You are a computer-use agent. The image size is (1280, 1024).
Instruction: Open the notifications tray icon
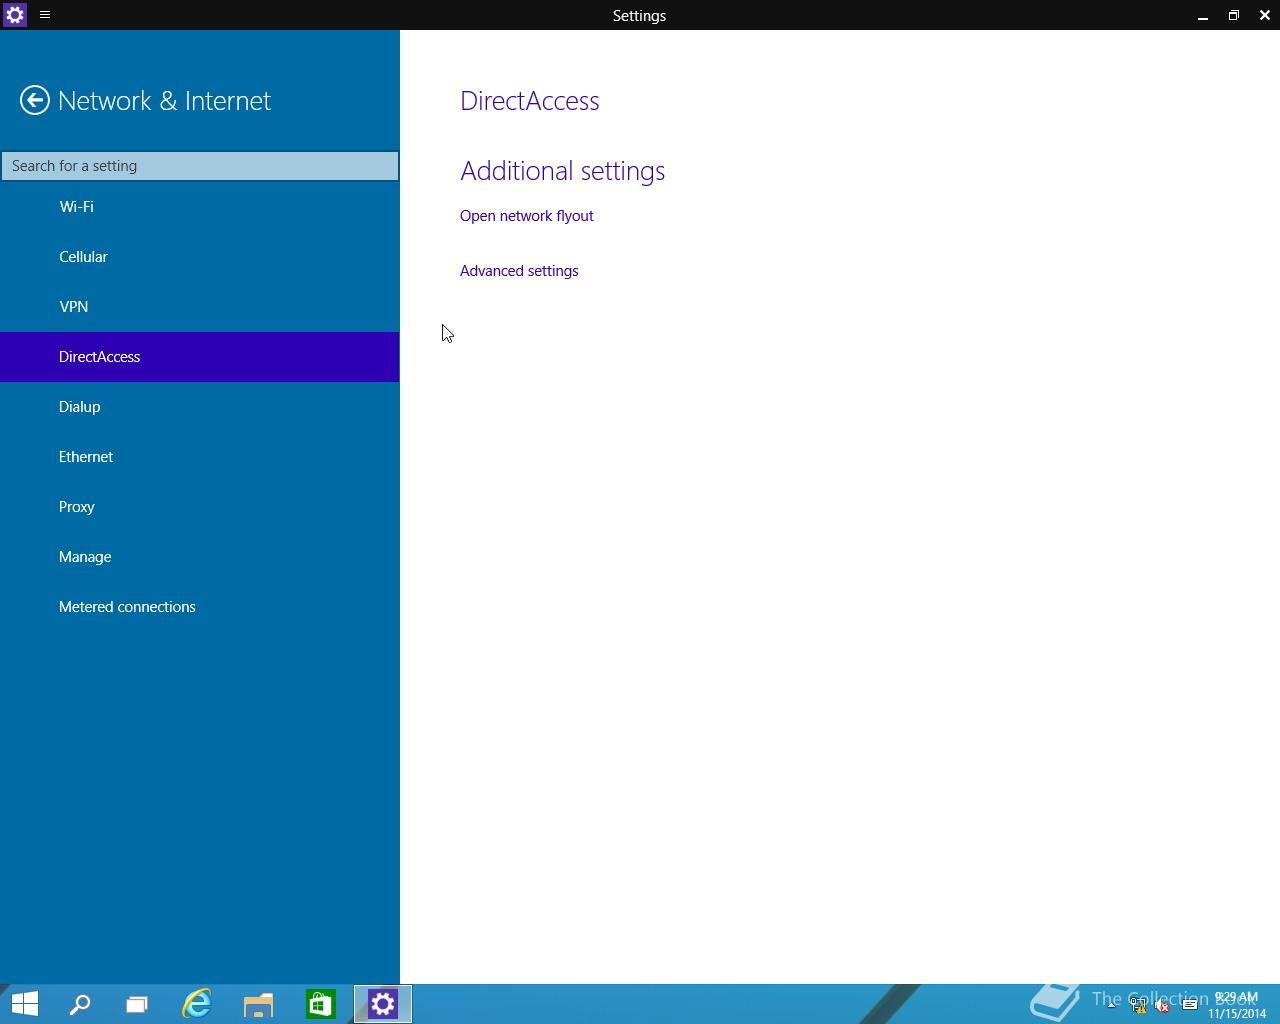pyautogui.click(x=1190, y=1005)
